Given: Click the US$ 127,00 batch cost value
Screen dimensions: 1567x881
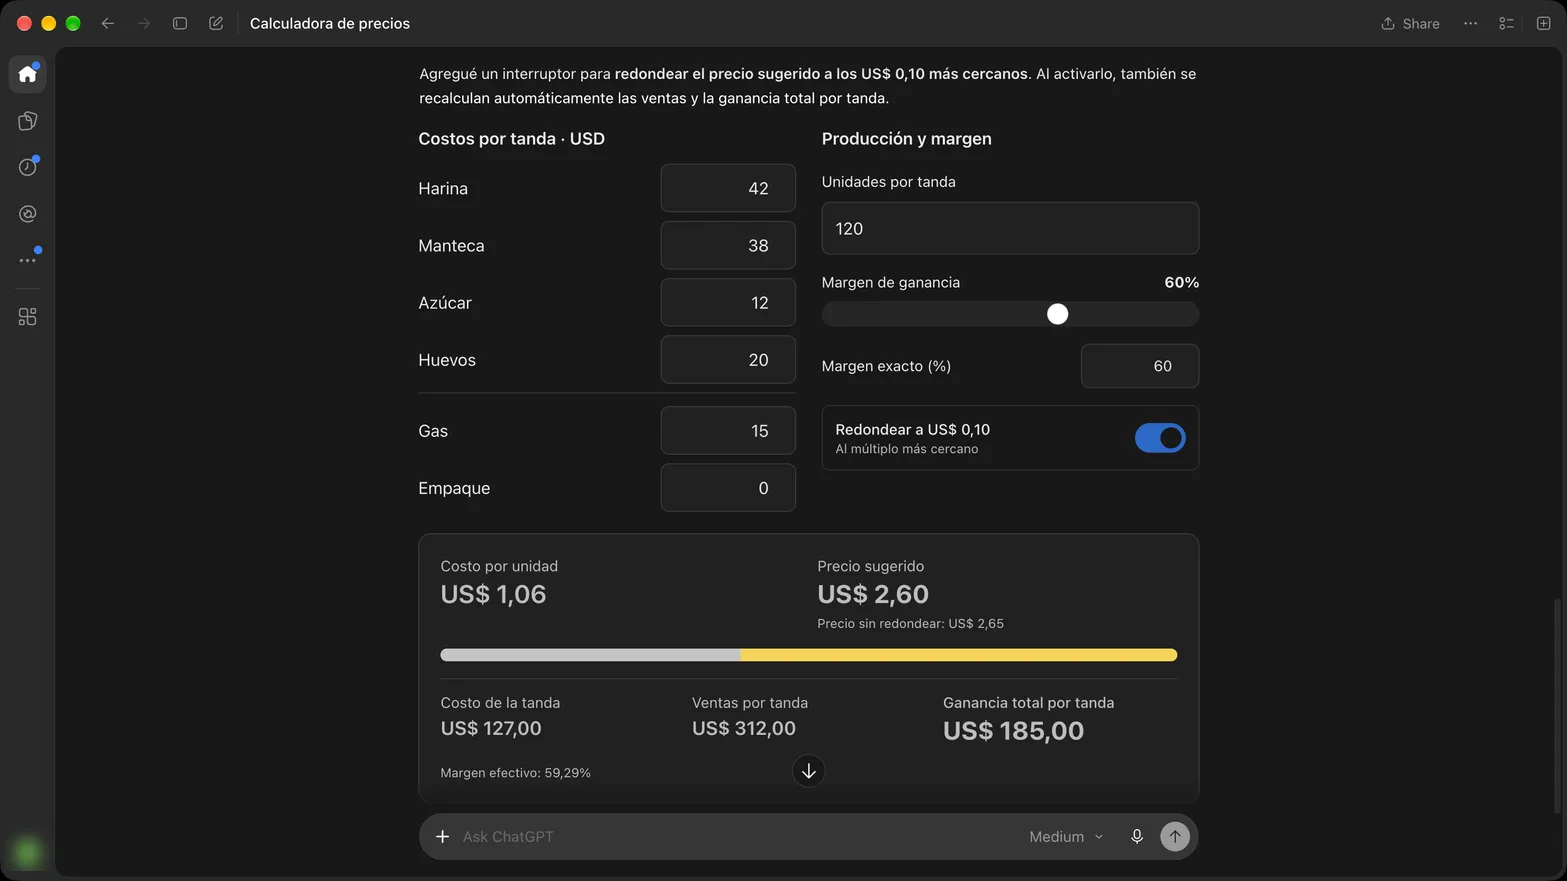Looking at the screenshot, I should 491,728.
